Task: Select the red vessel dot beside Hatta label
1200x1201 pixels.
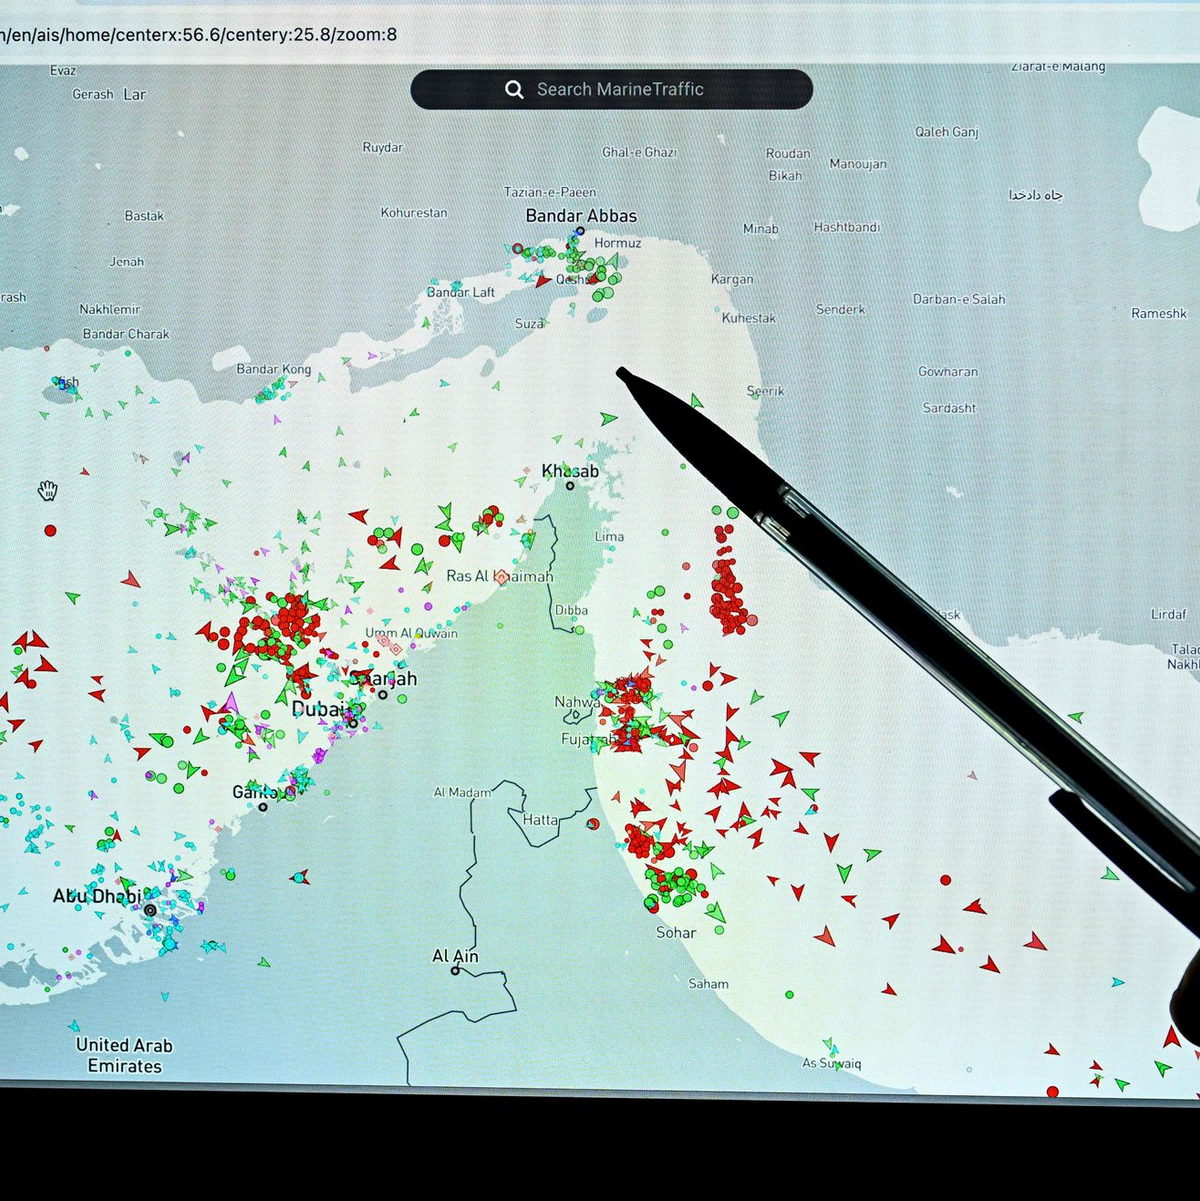Action: 593,823
